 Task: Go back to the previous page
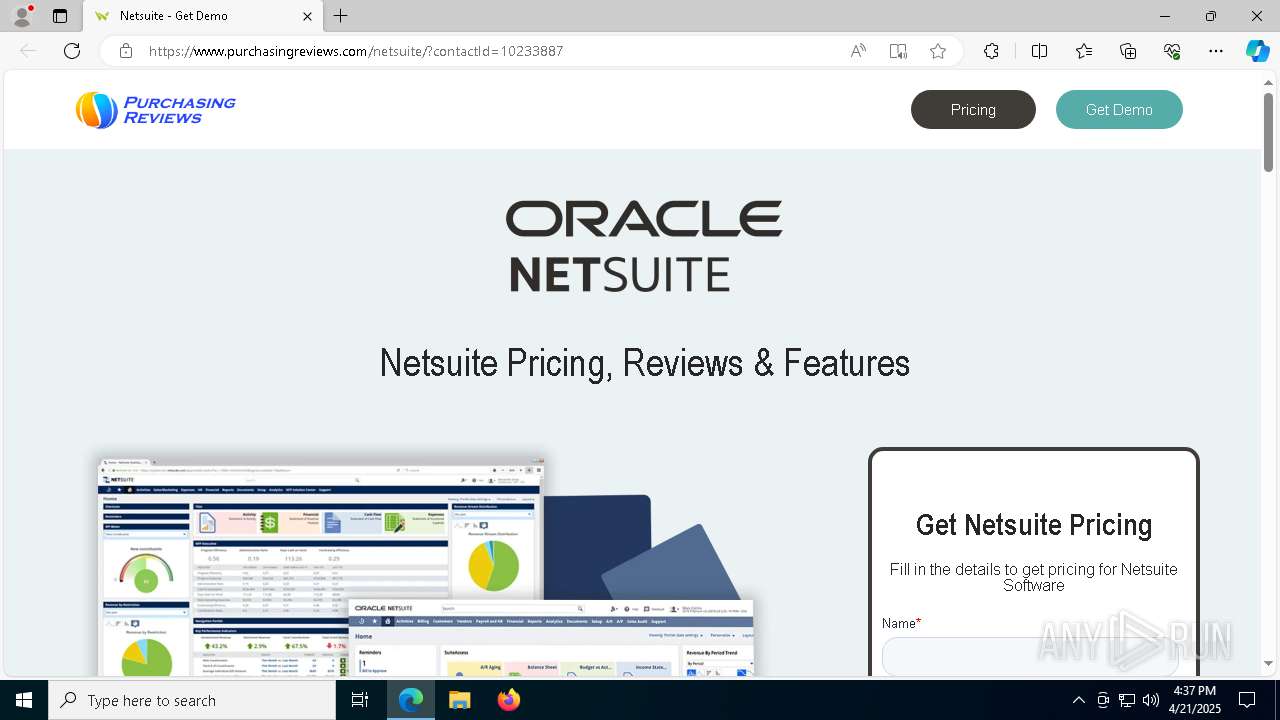click(28, 51)
